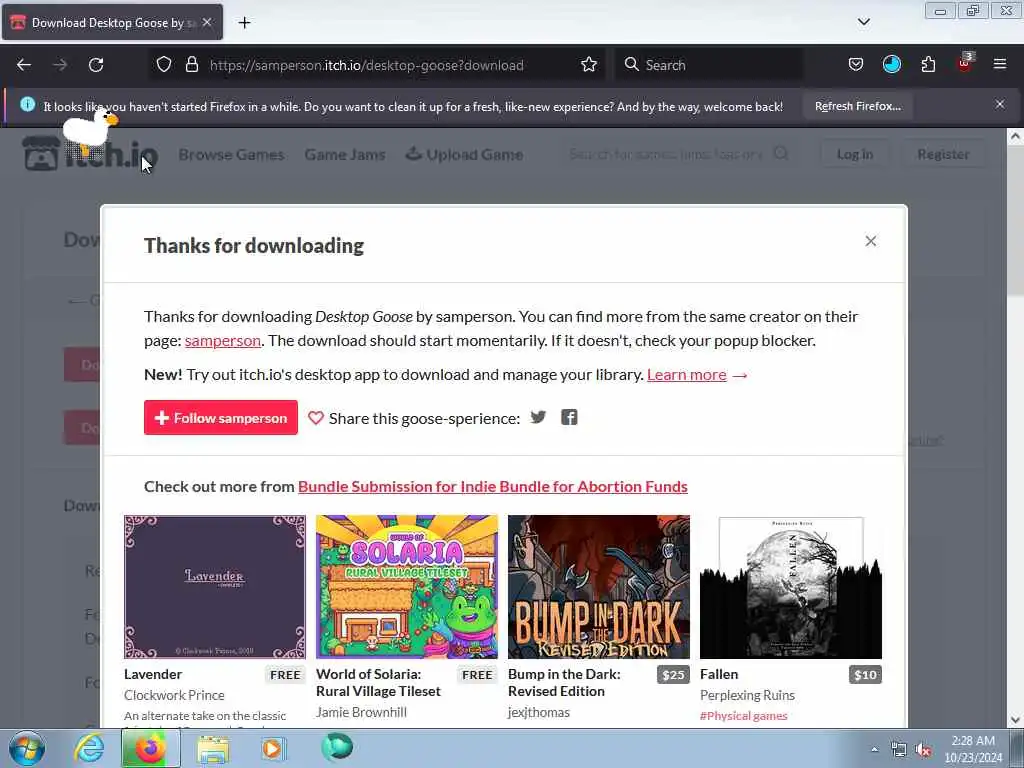Open the Save to Pocket icon
The image size is (1024, 768).
tap(856, 65)
